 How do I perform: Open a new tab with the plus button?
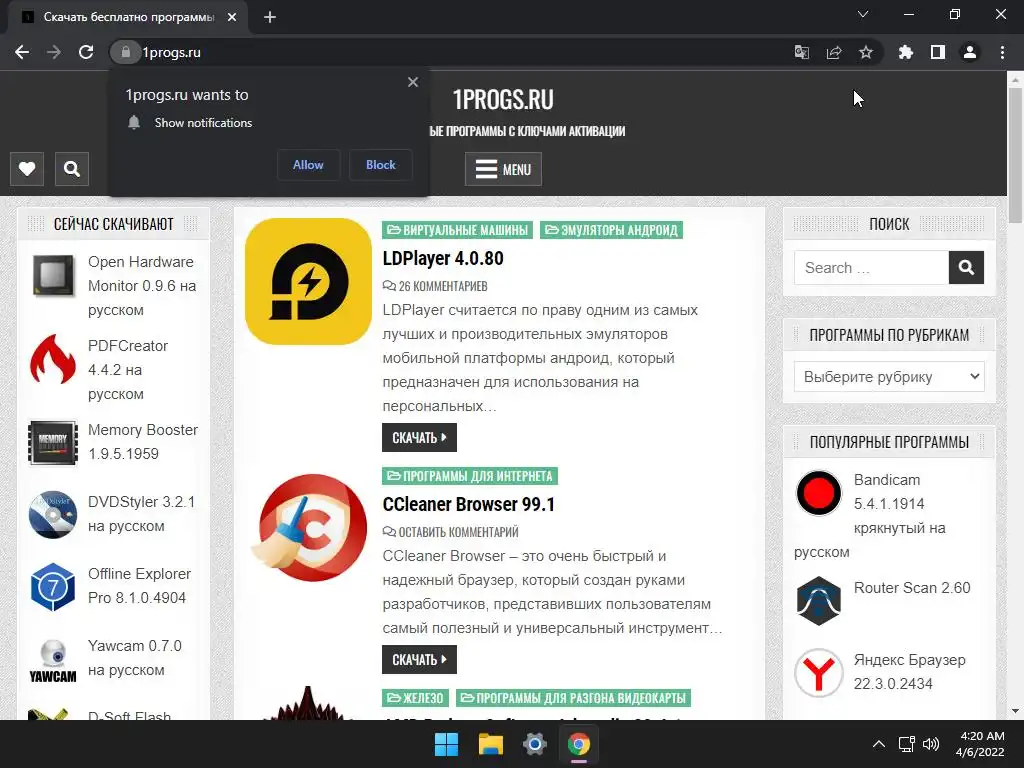click(270, 17)
